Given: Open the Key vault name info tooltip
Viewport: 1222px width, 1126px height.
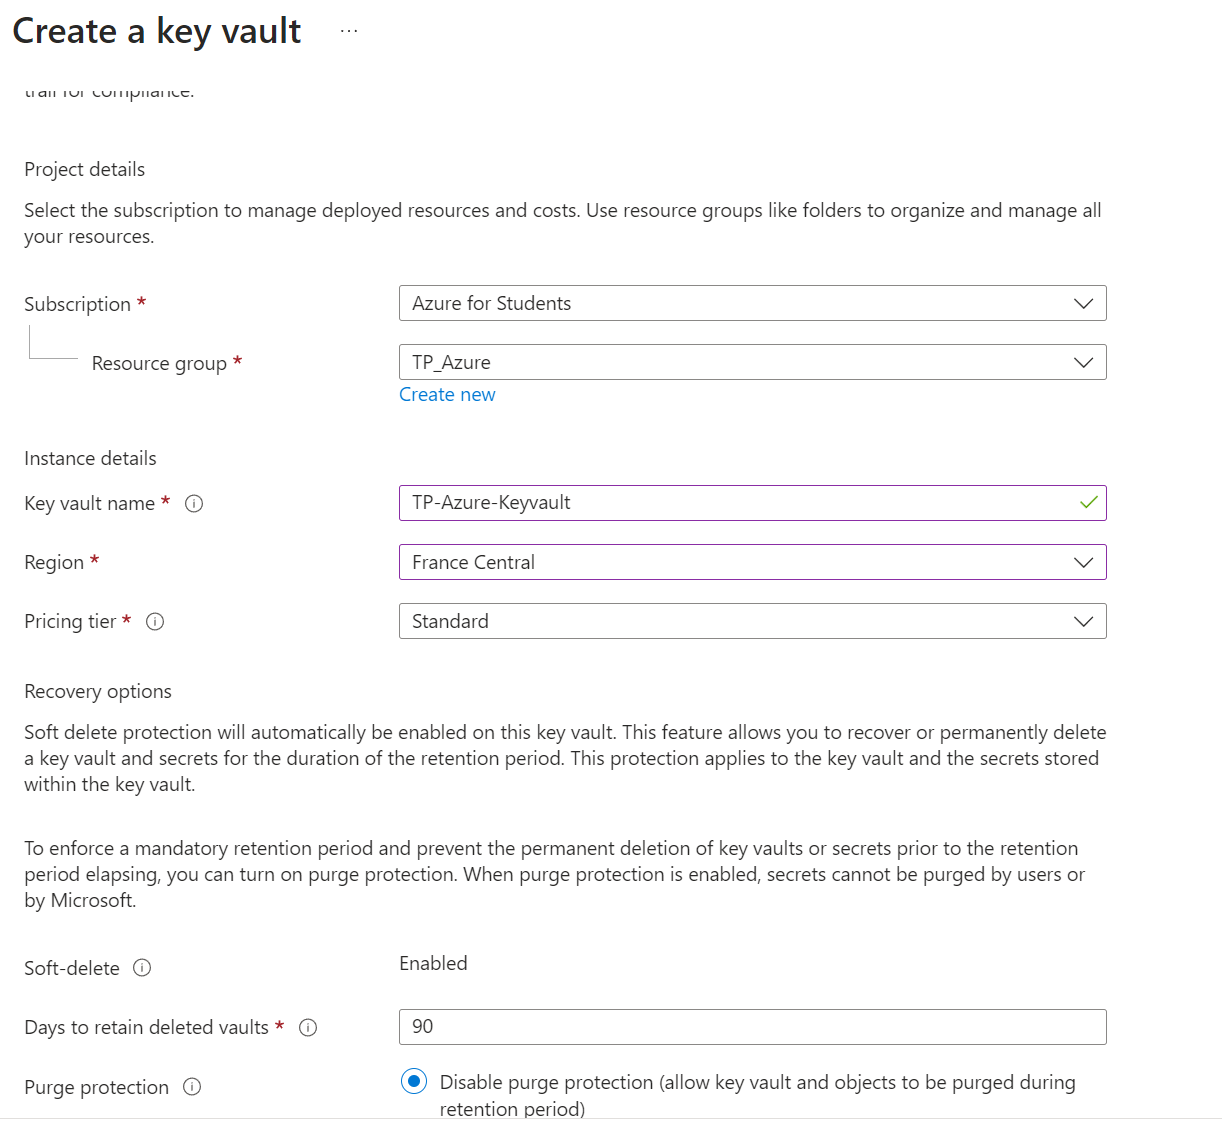Looking at the screenshot, I should click(x=194, y=503).
